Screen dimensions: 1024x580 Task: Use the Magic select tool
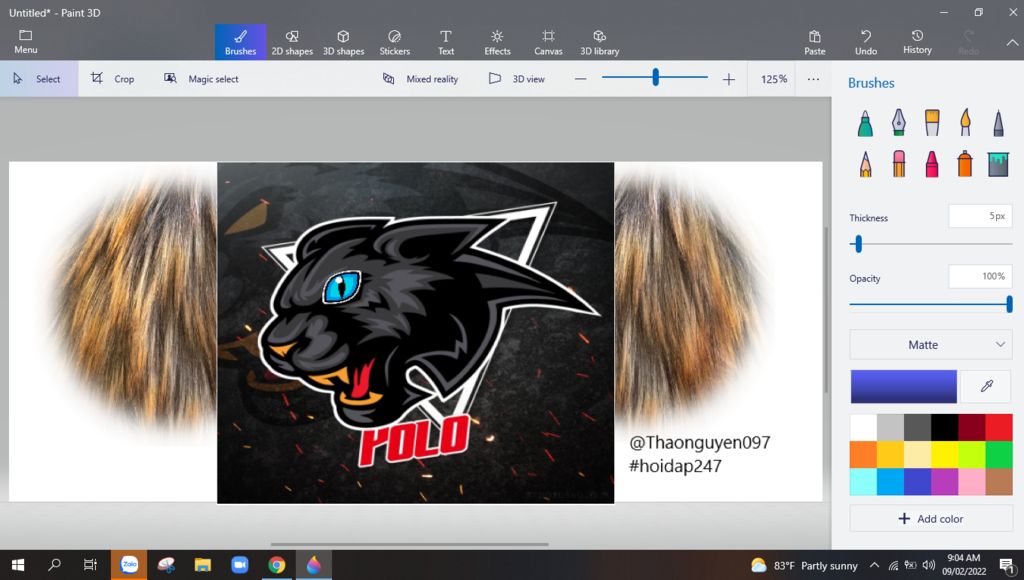[201, 79]
